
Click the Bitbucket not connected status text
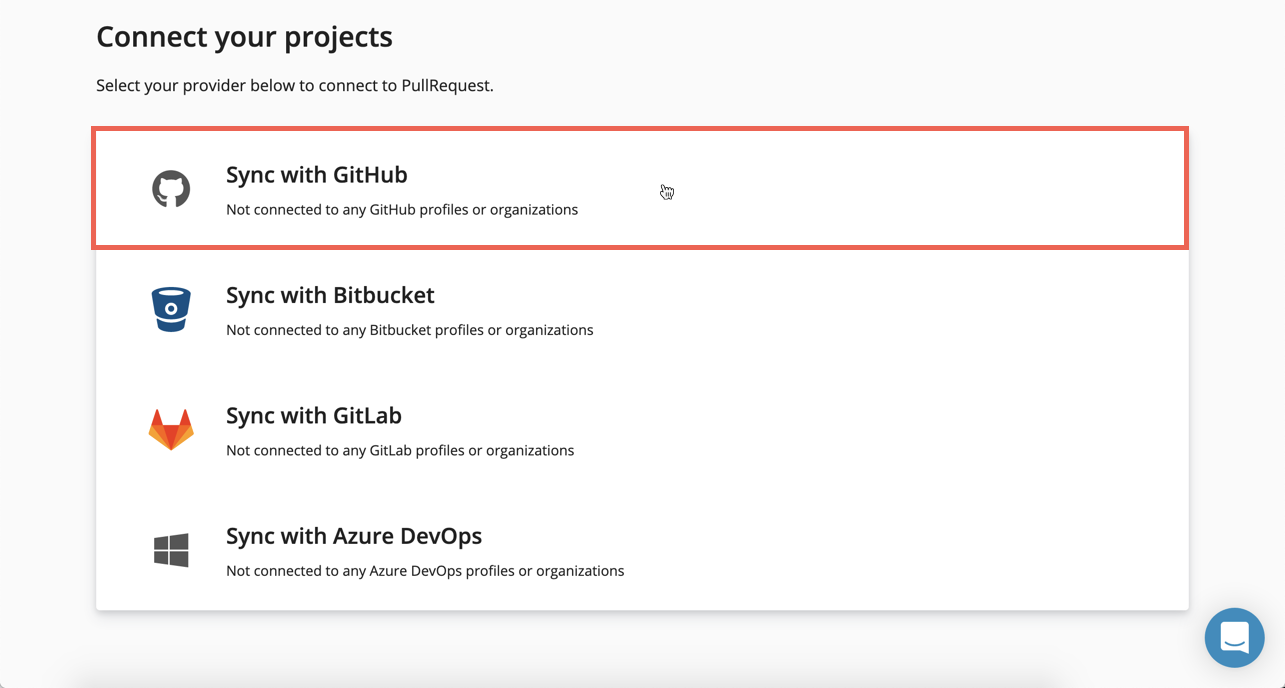409,330
